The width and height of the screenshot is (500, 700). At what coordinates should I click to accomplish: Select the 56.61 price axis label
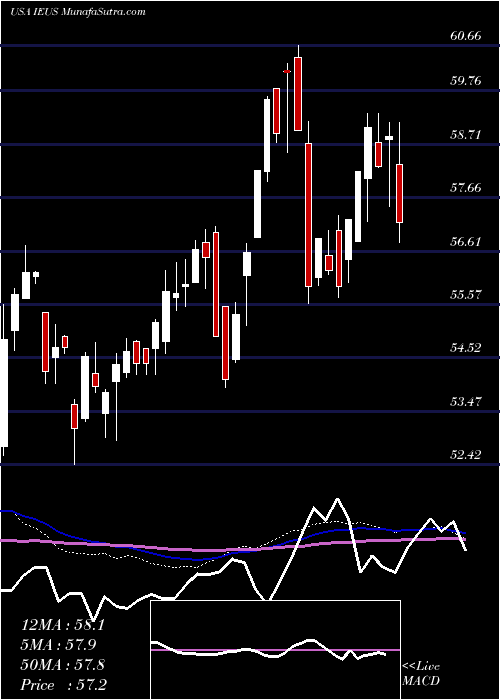466,242
